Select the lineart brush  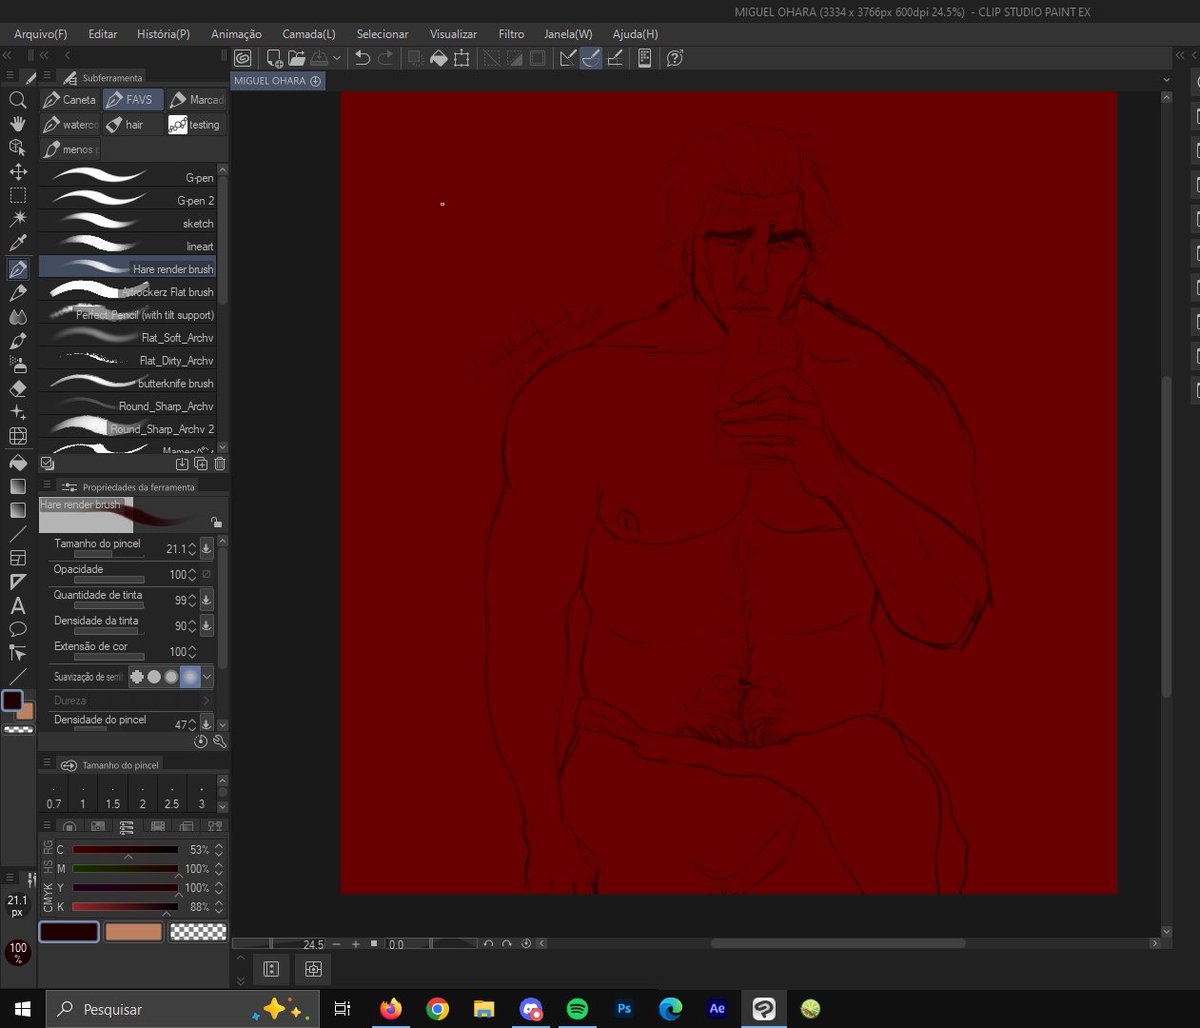127,246
